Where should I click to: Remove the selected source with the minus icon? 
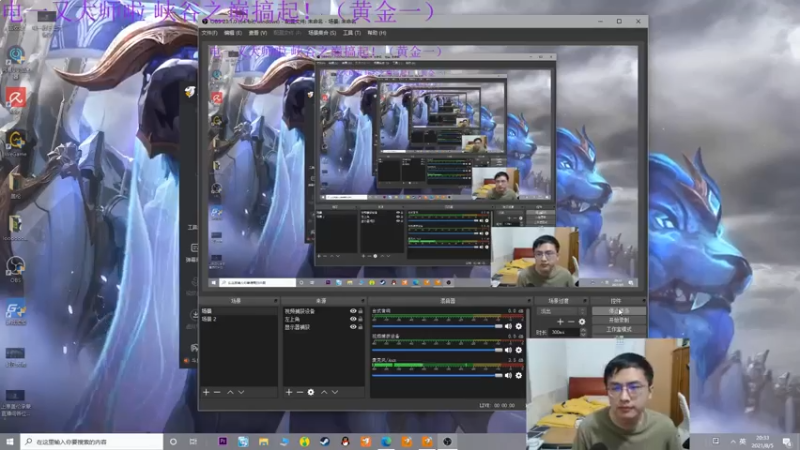tap(299, 392)
